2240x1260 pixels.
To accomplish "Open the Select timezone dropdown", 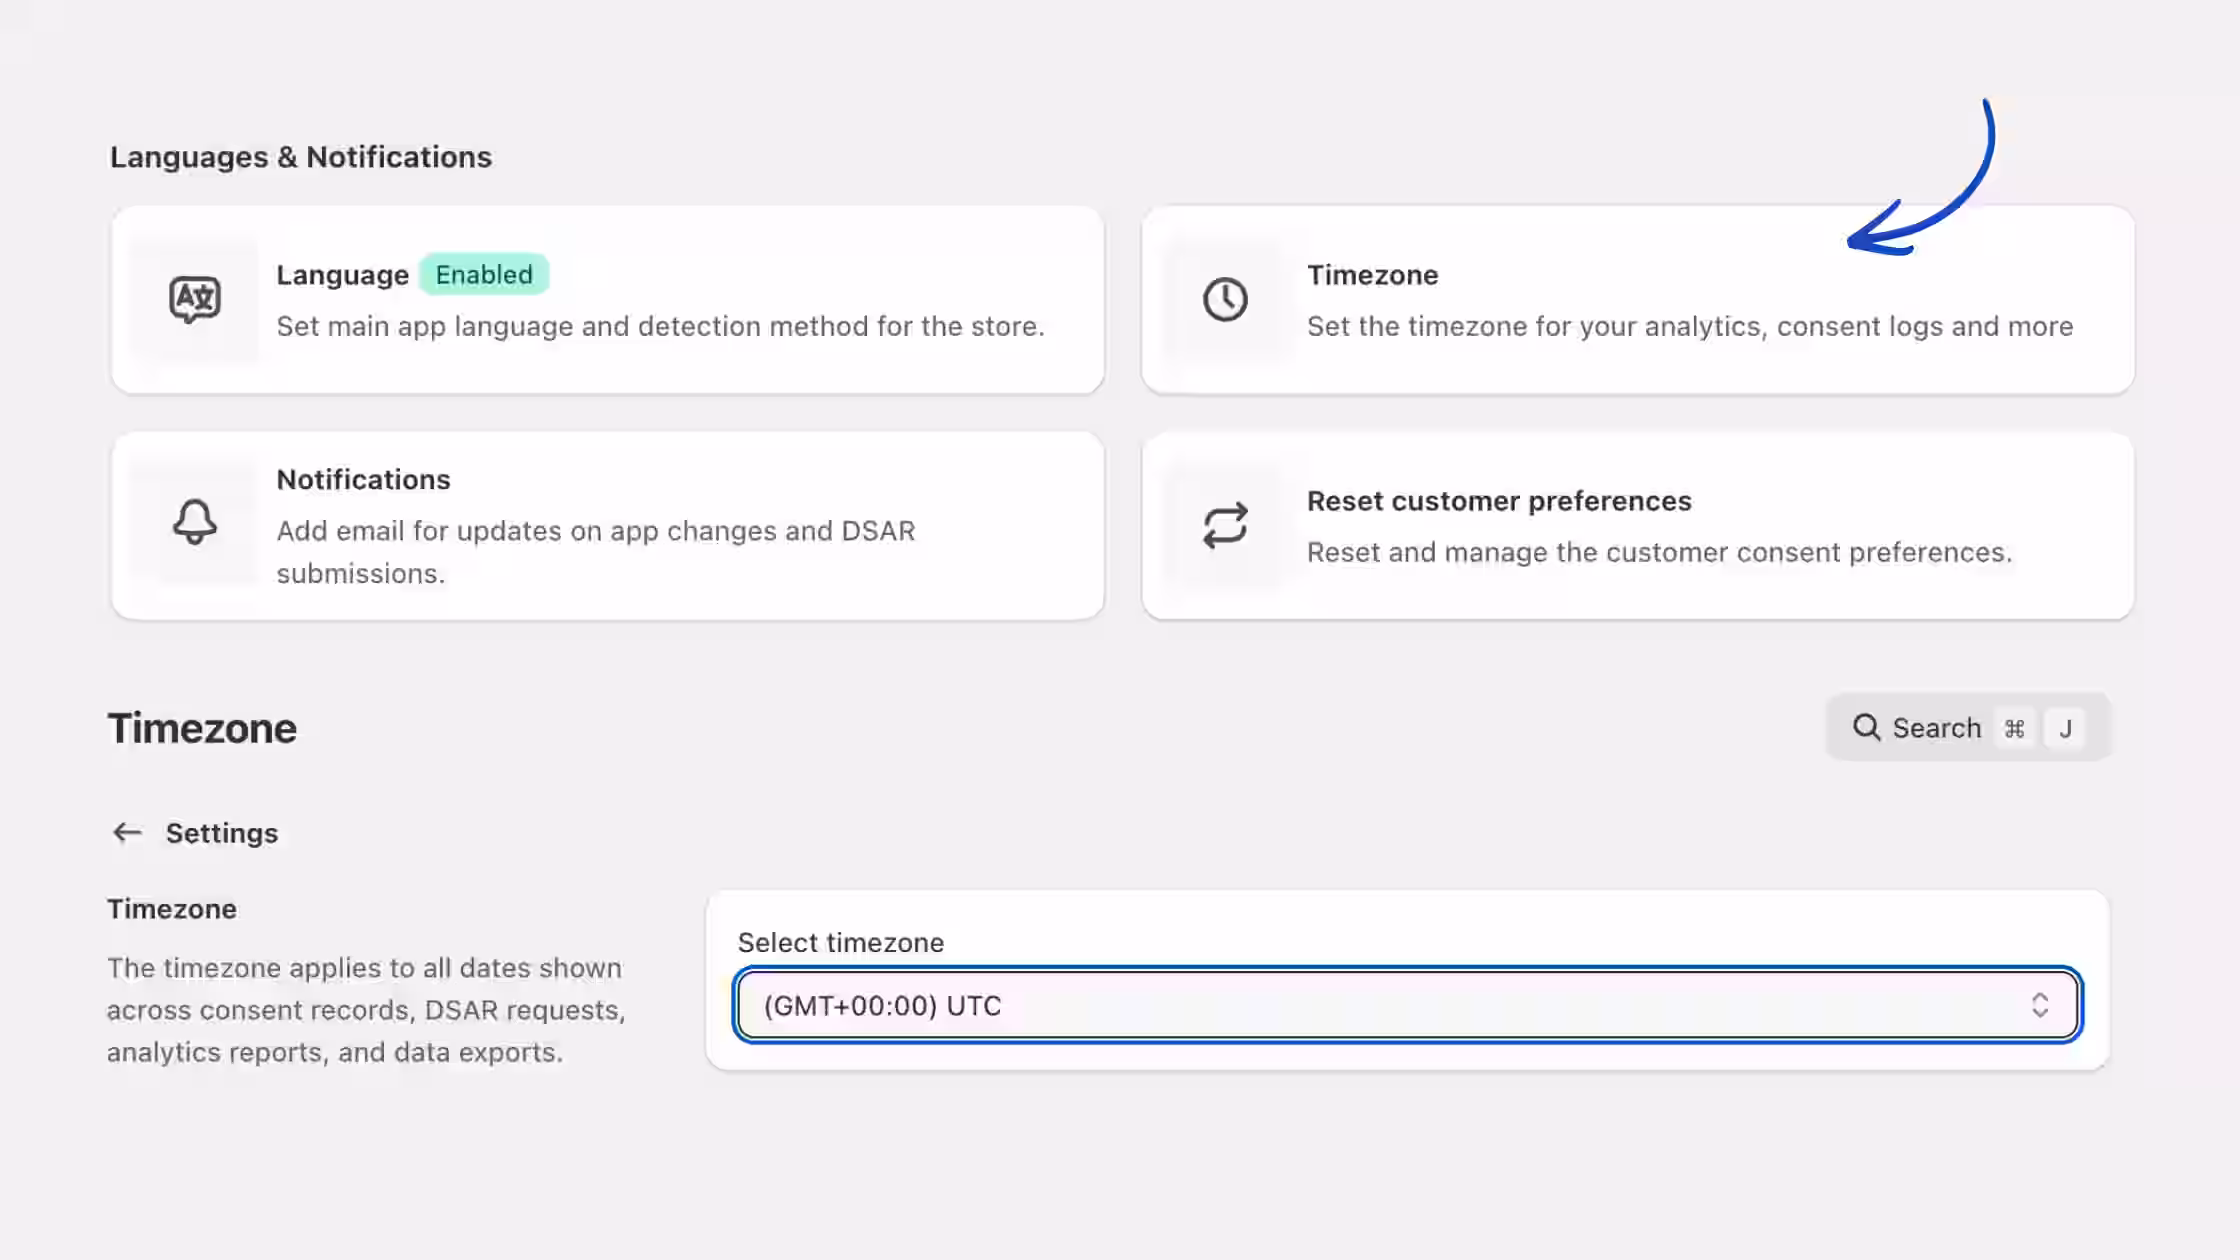I will (1407, 1005).
